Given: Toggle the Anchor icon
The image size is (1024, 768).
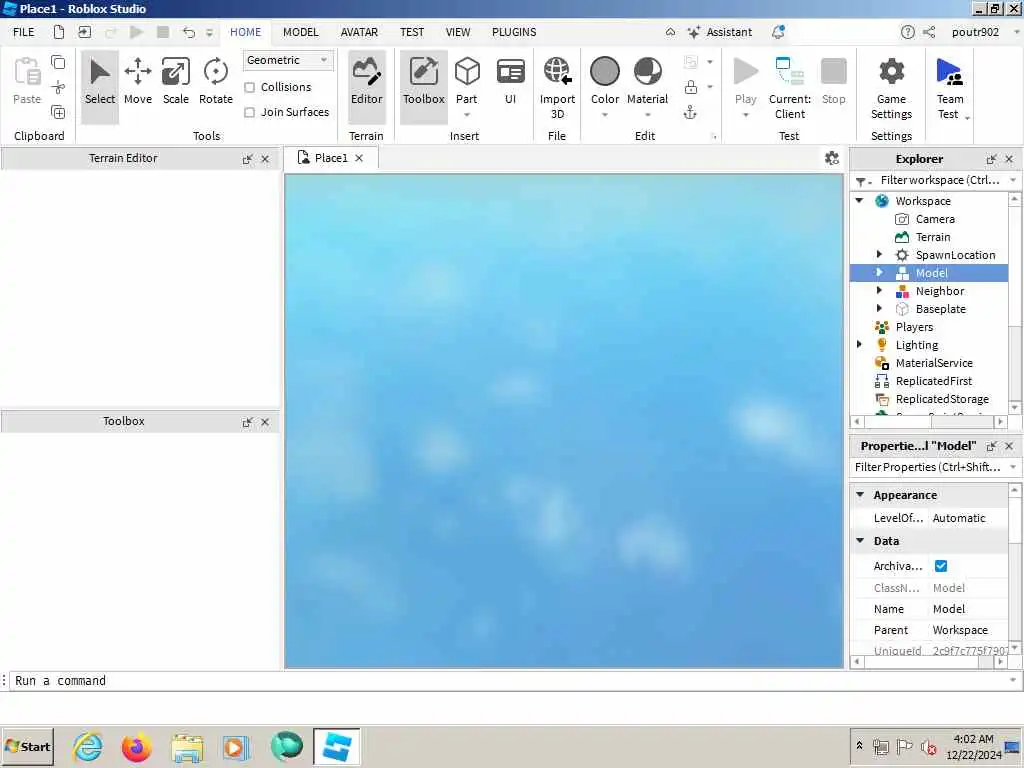Looking at the screenshot, I should point(690,112).
